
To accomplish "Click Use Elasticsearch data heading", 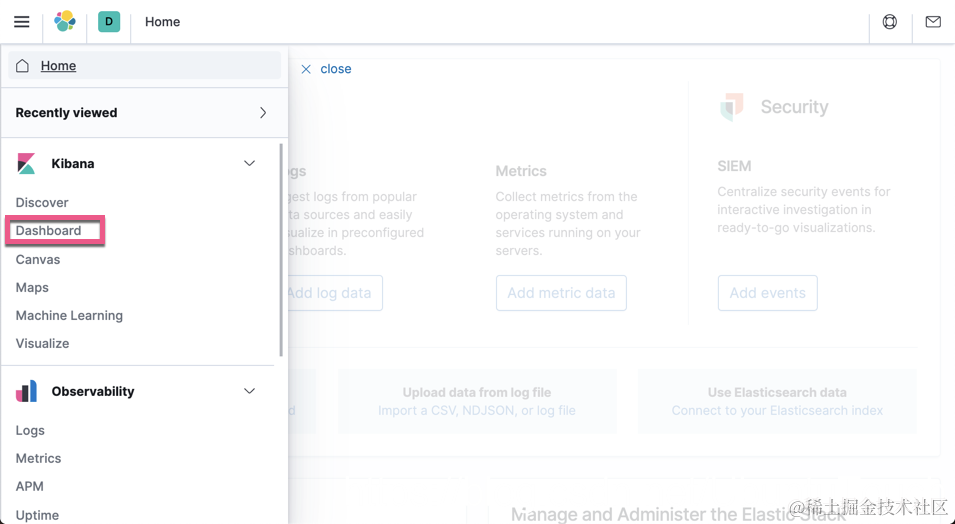I will [777, 392].
